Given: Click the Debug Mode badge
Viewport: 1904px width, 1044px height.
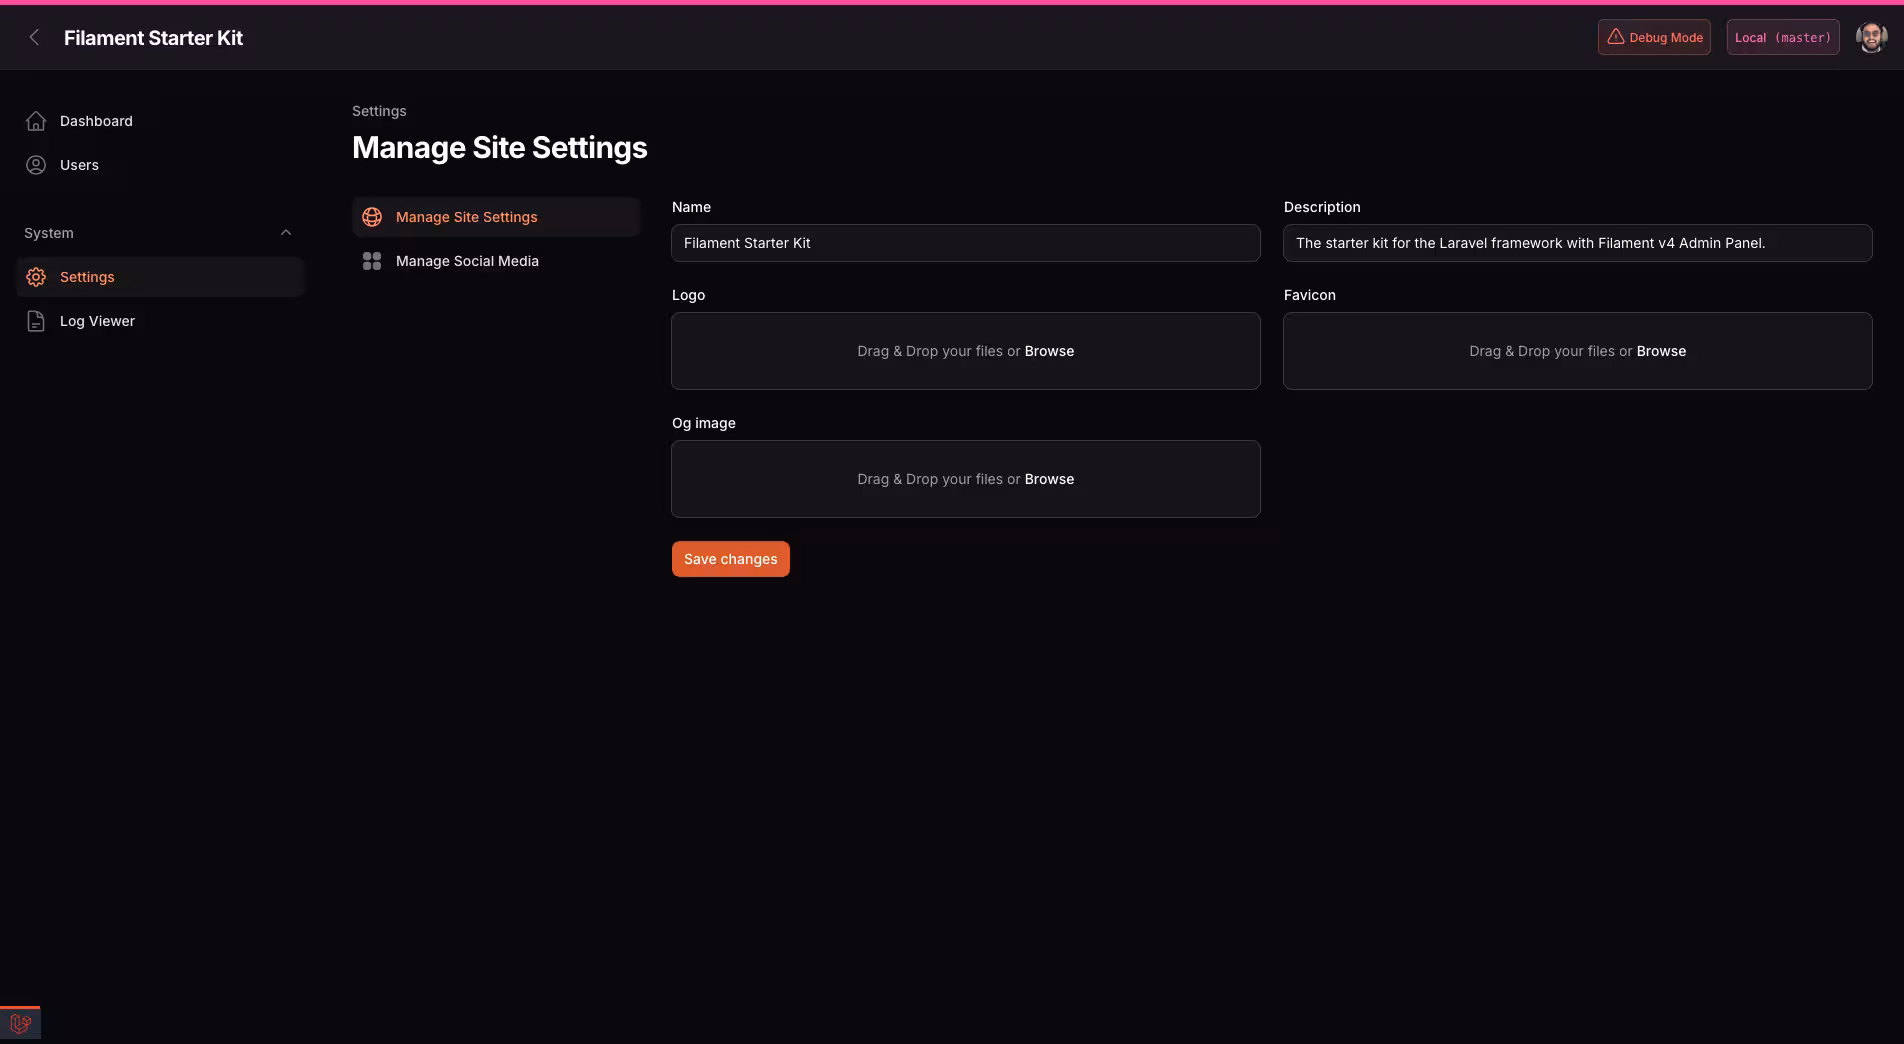Looking at the screenshot, I should (1654, 37).
